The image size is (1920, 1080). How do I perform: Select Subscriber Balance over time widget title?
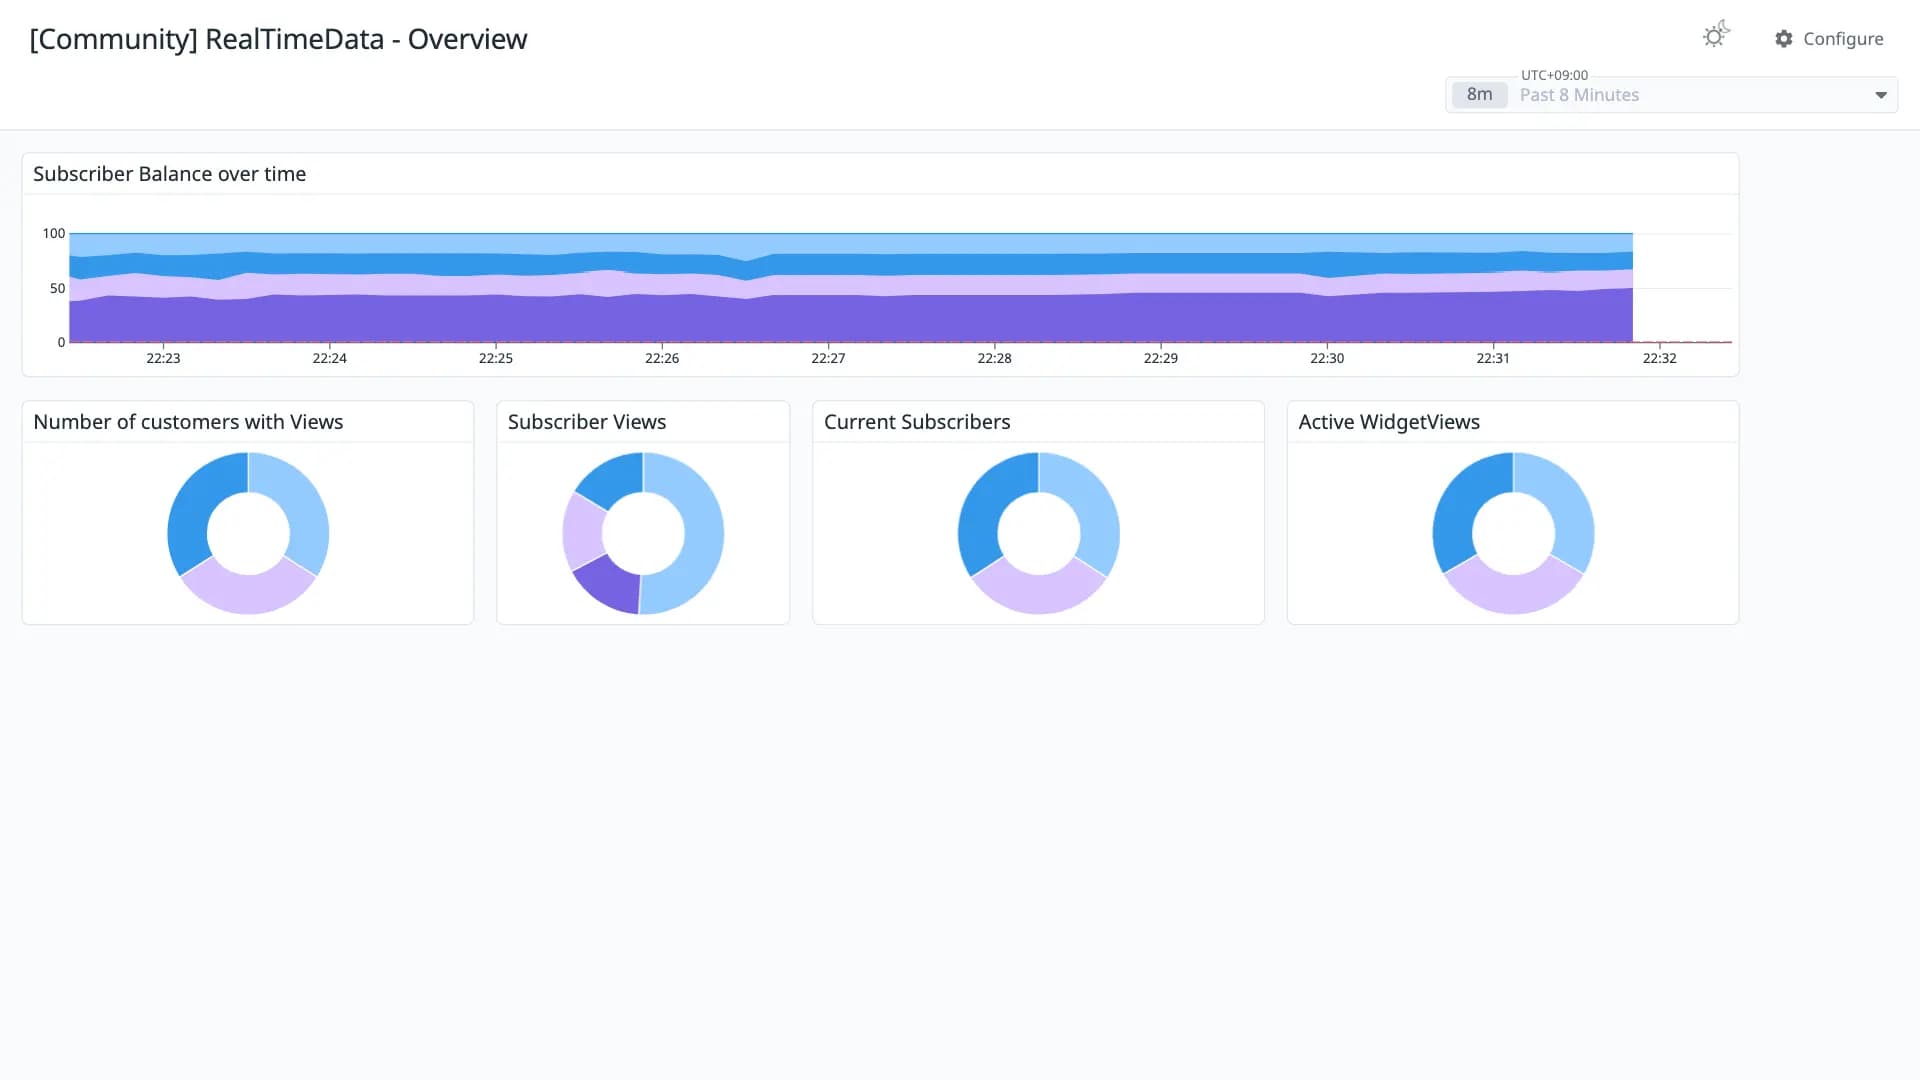(x=169, y=174)
